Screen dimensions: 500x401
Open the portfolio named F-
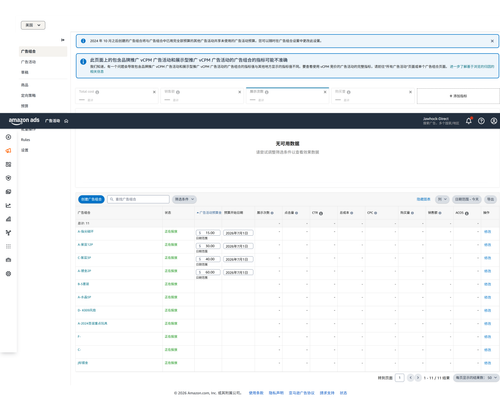coord(79,337)
